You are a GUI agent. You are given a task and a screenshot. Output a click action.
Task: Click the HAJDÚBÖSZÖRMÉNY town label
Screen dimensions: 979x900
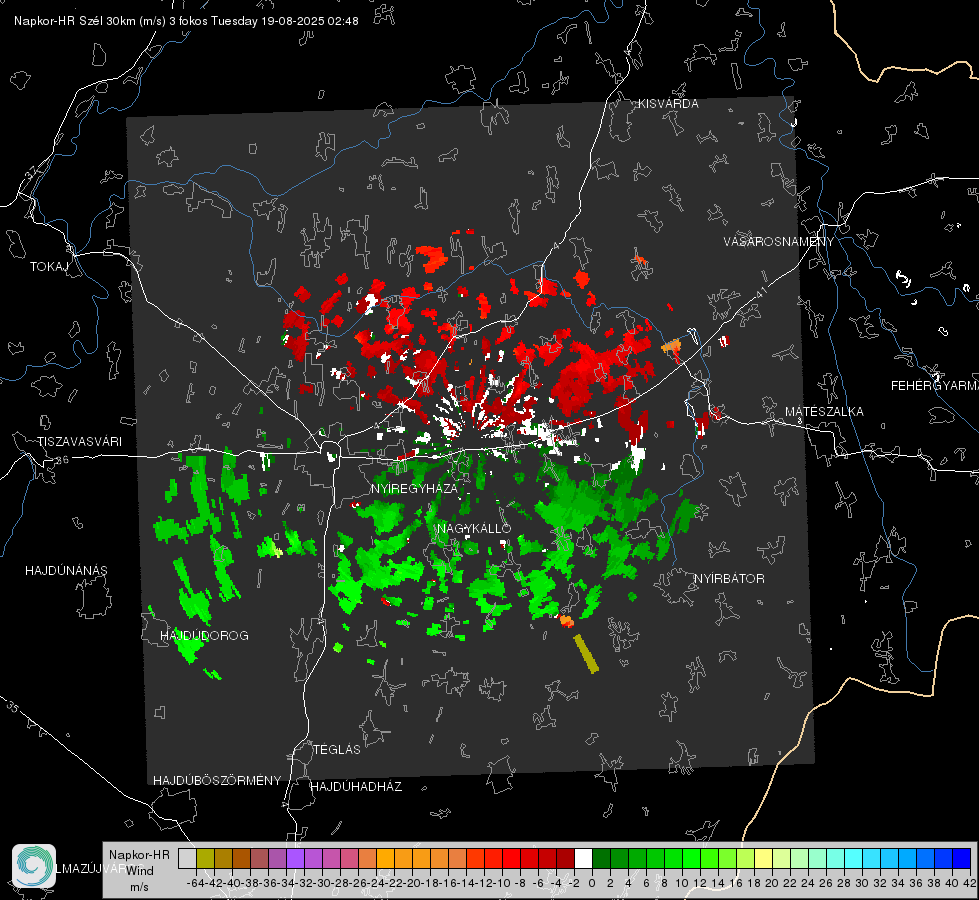pyautogui.click(x=217, y=781)
